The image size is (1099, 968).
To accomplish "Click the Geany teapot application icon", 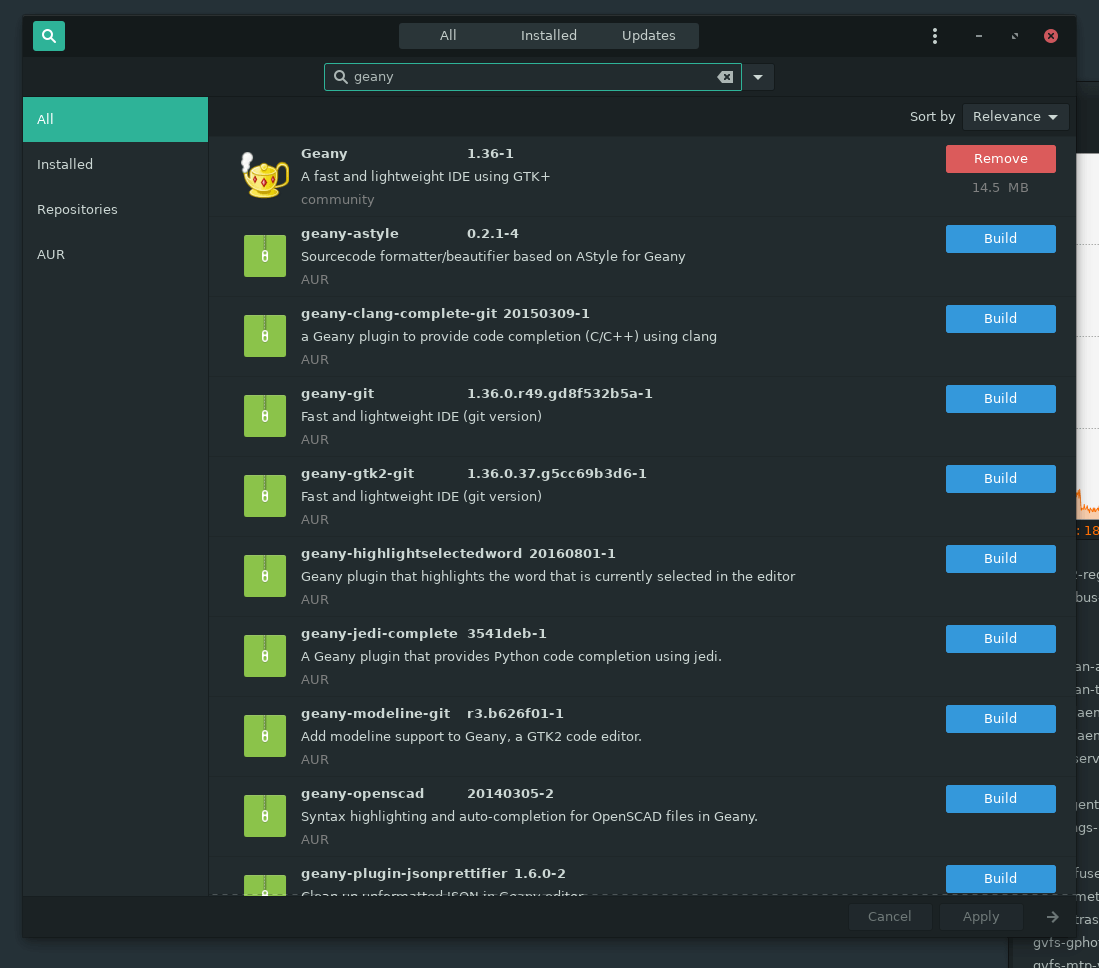I will click(264, 174).
